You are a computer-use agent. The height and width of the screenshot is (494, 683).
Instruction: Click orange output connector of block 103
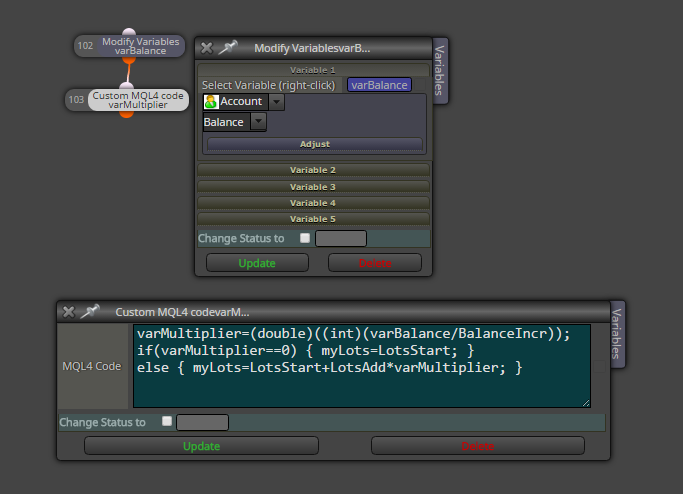tap(126, 114)
